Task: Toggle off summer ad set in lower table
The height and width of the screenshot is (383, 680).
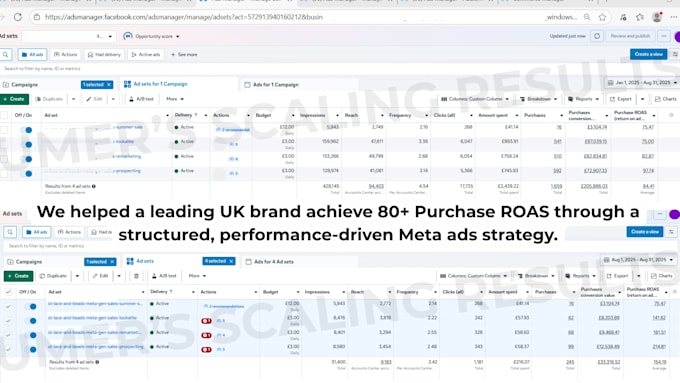Action: click(31, 307)
